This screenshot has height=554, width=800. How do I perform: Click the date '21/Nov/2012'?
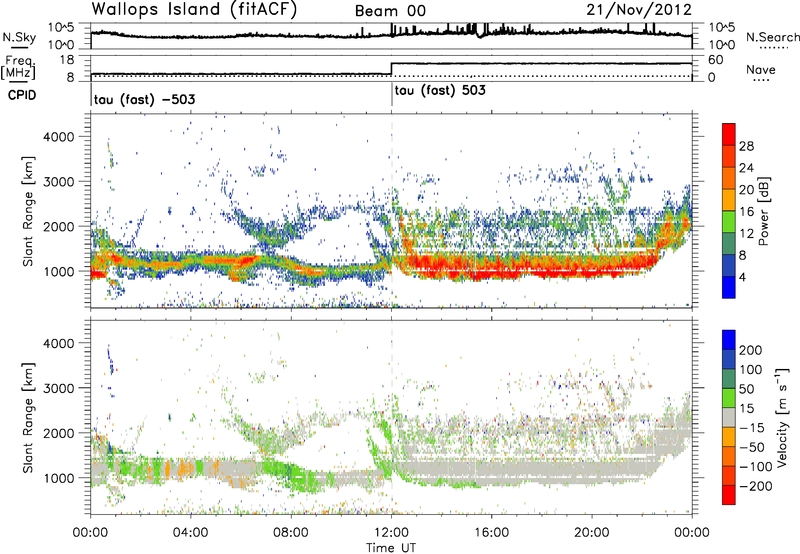639,9
